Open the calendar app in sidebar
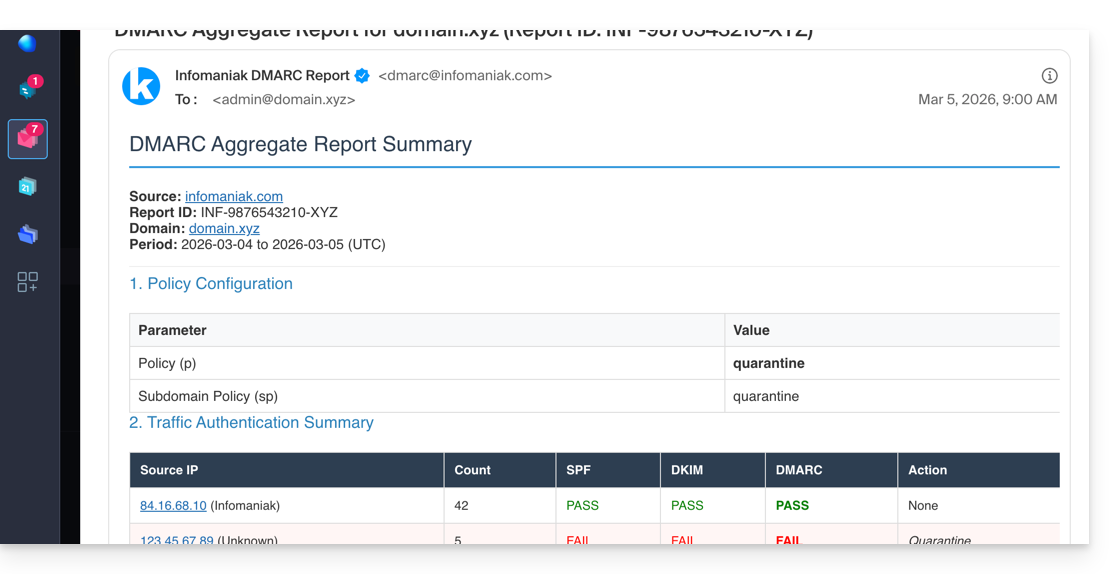The width and height of the screenshot is (1119, 574). (27, 187)
